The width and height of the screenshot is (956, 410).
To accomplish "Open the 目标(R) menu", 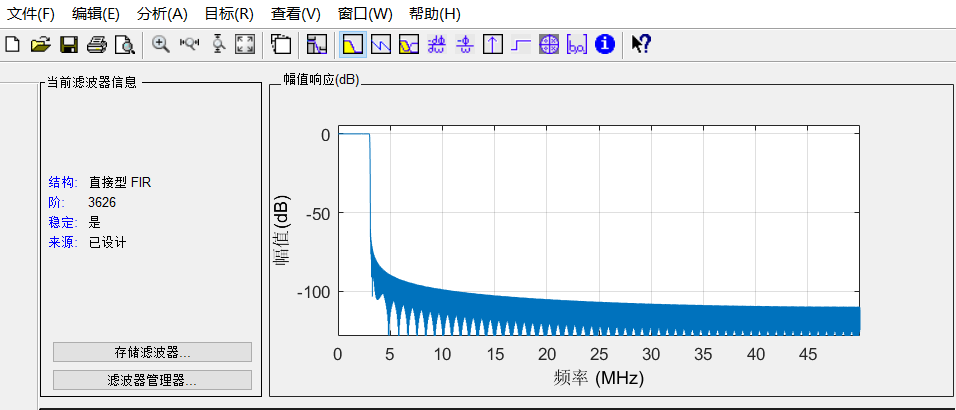I will tap(229, 13).
